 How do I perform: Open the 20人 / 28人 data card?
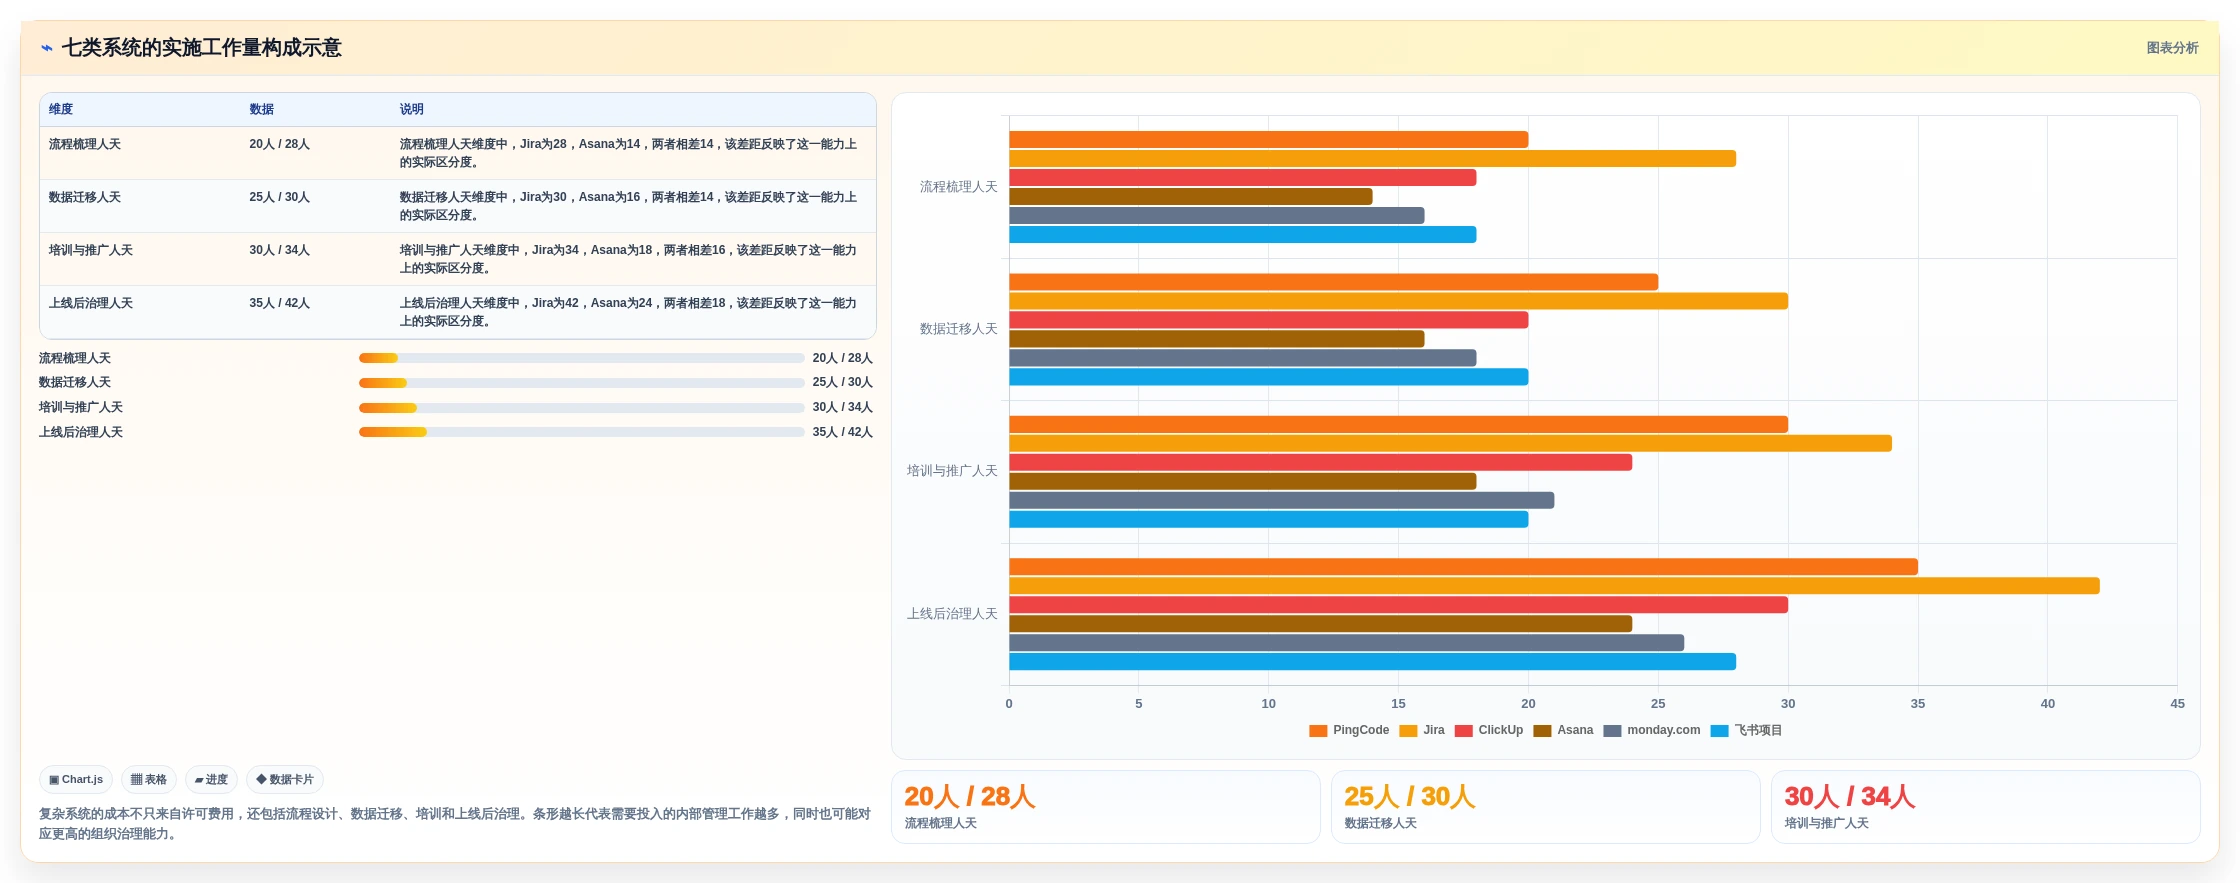[1106, 807]
